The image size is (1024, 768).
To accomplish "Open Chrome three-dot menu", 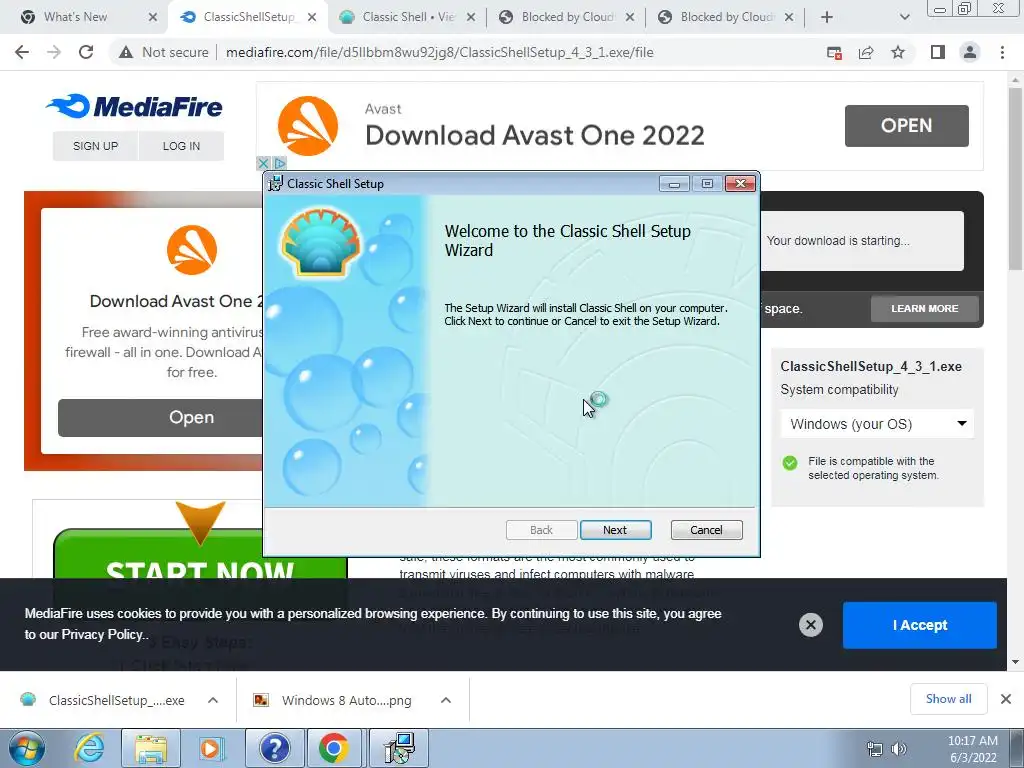I will click(x=1002, y=52).
